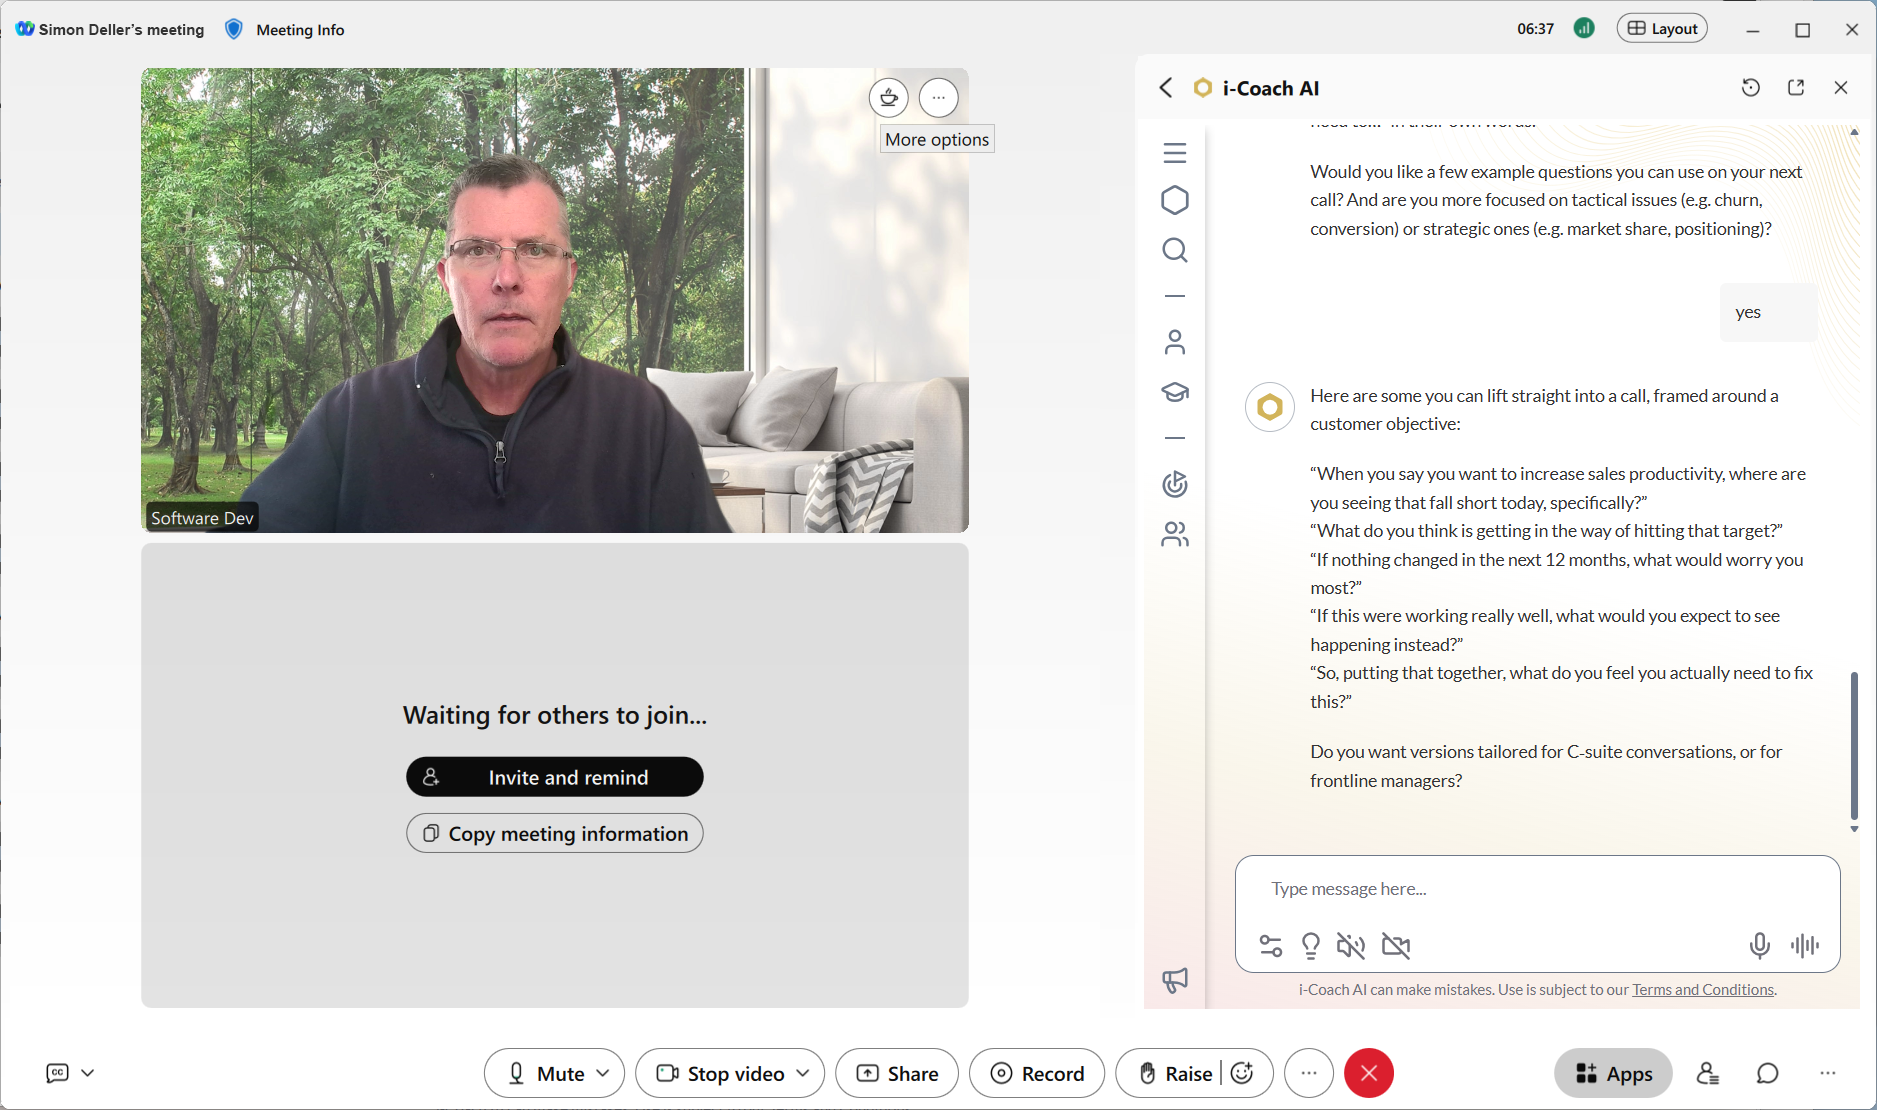Click Invite and remind

(x=555, y=777)
